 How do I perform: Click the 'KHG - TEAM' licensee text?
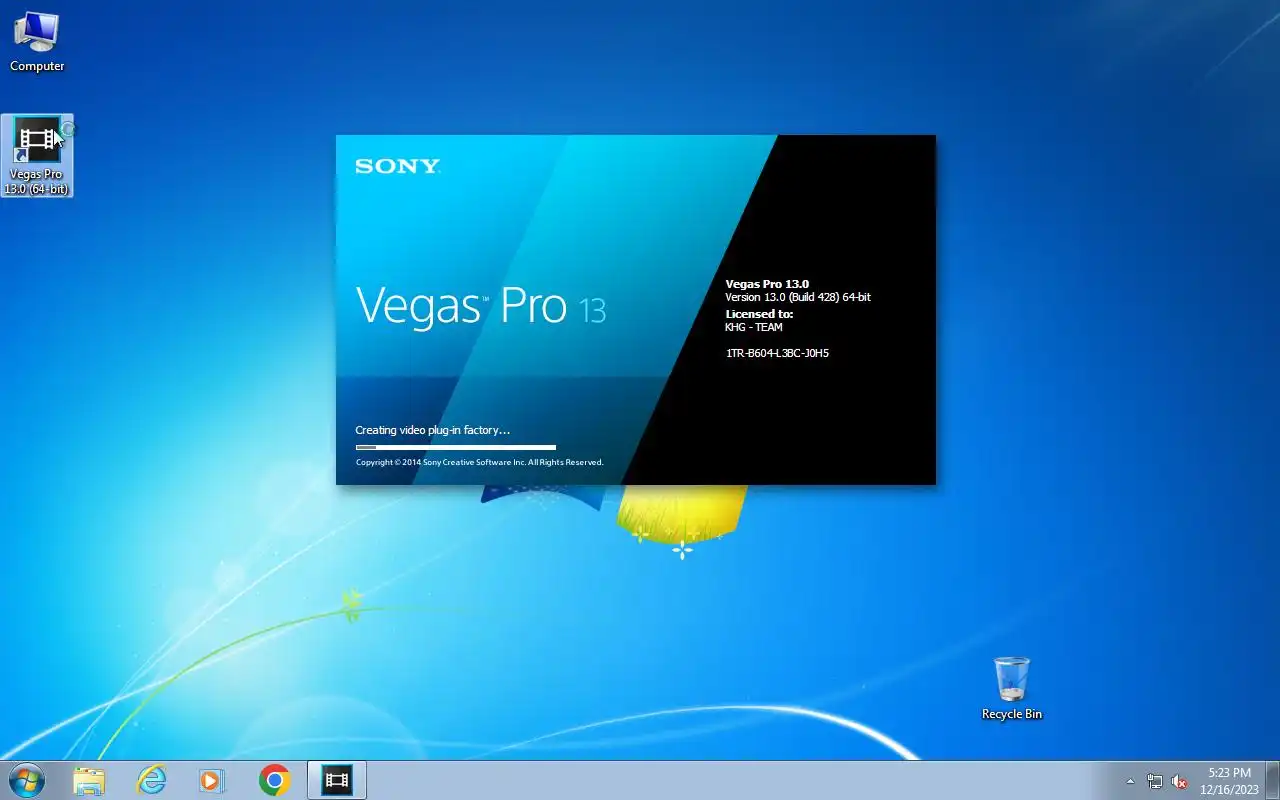(x=754, y=327)
